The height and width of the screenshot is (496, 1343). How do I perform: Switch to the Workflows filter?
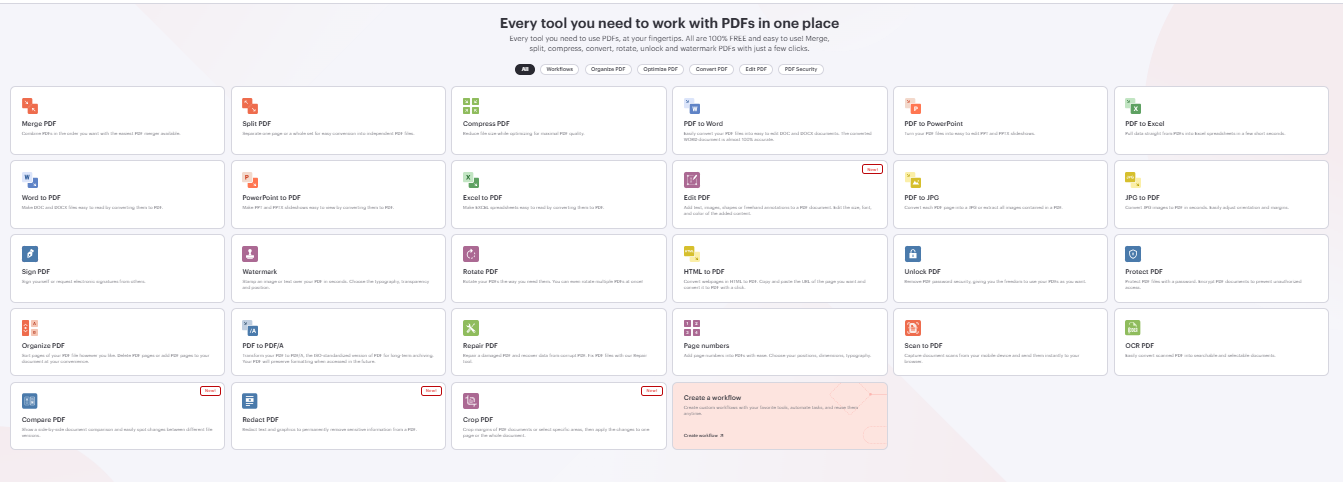(559, 69)
